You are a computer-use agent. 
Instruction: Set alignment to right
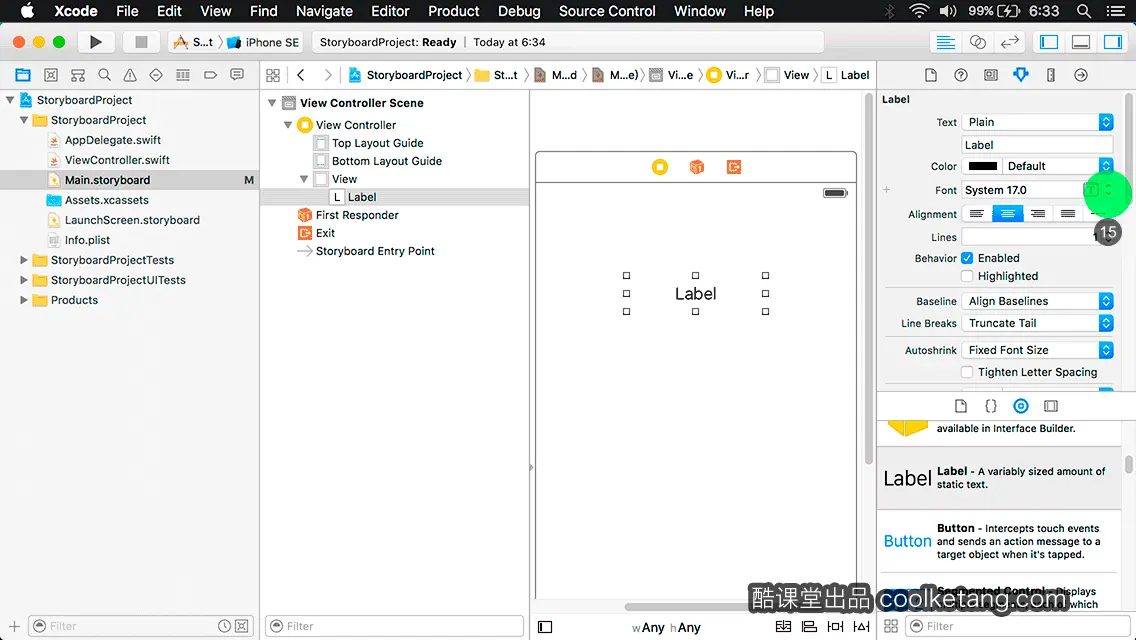(1037, 214)
